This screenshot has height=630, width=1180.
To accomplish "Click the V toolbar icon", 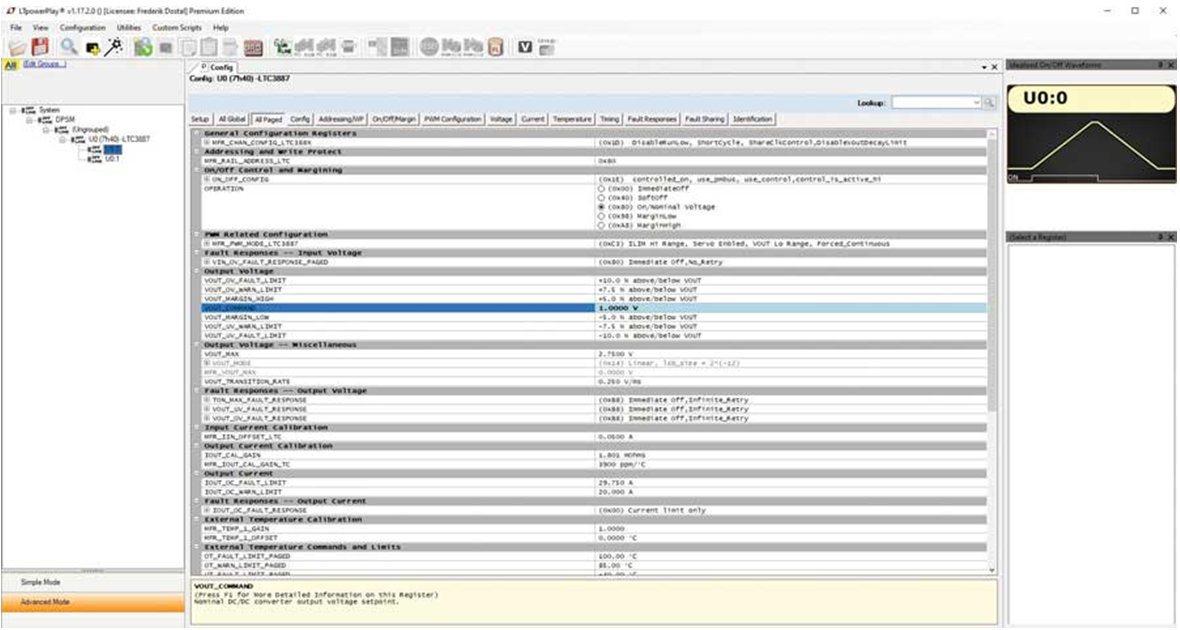I will click(x=525, y=47).
